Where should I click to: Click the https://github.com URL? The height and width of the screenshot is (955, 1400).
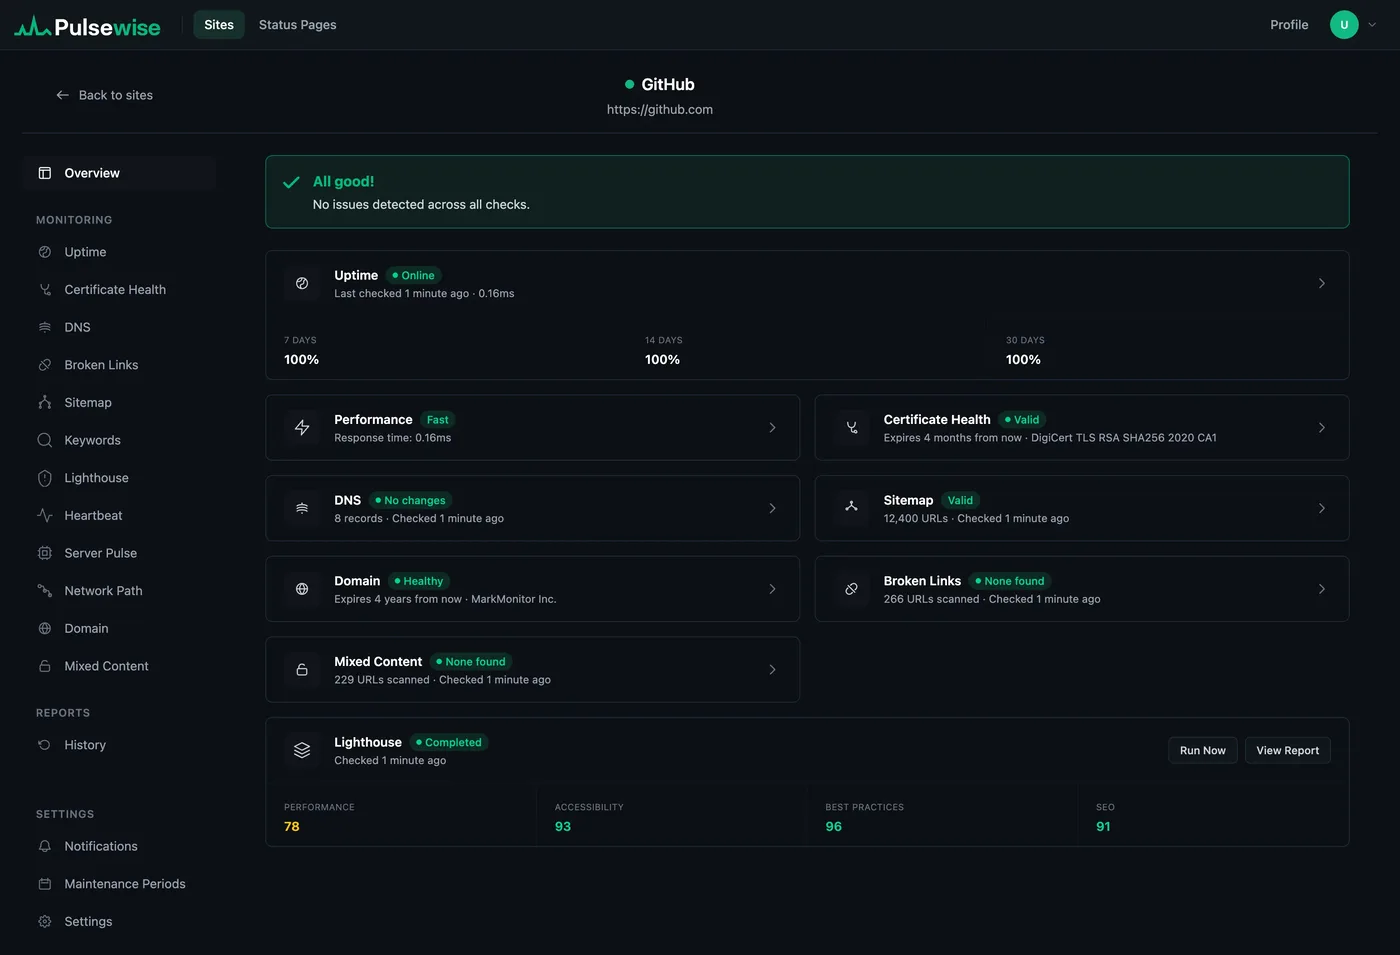(x=660, y=110)
